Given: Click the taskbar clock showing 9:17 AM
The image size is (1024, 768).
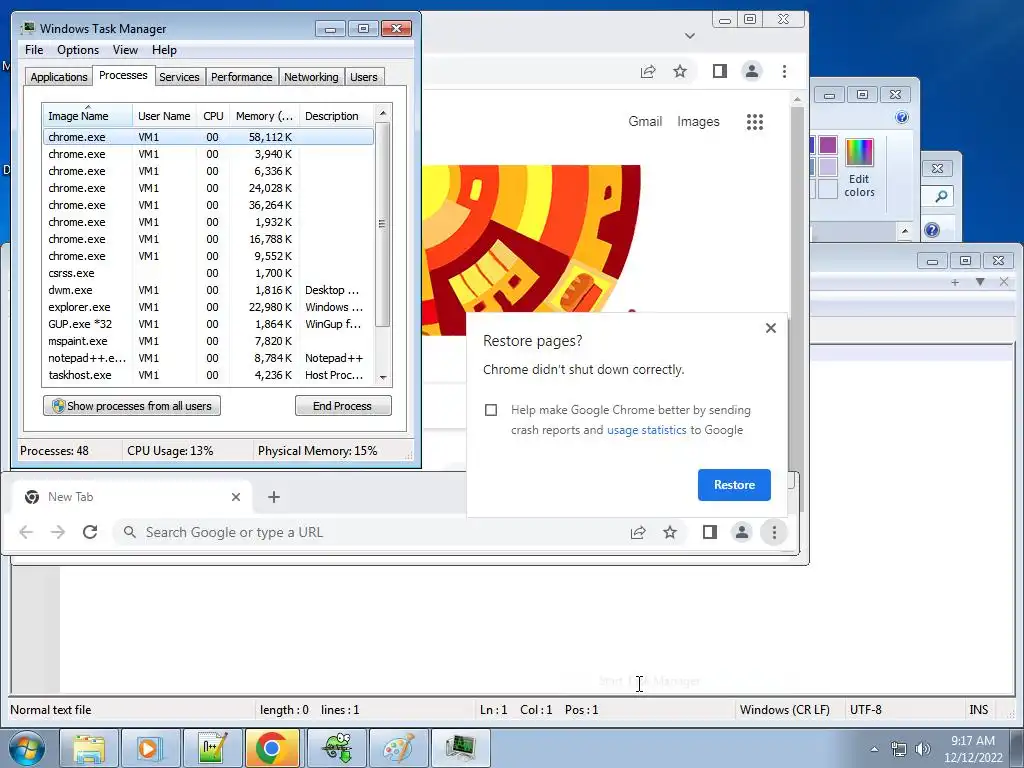Looking at the screenshot, I should tap(973, 749).
